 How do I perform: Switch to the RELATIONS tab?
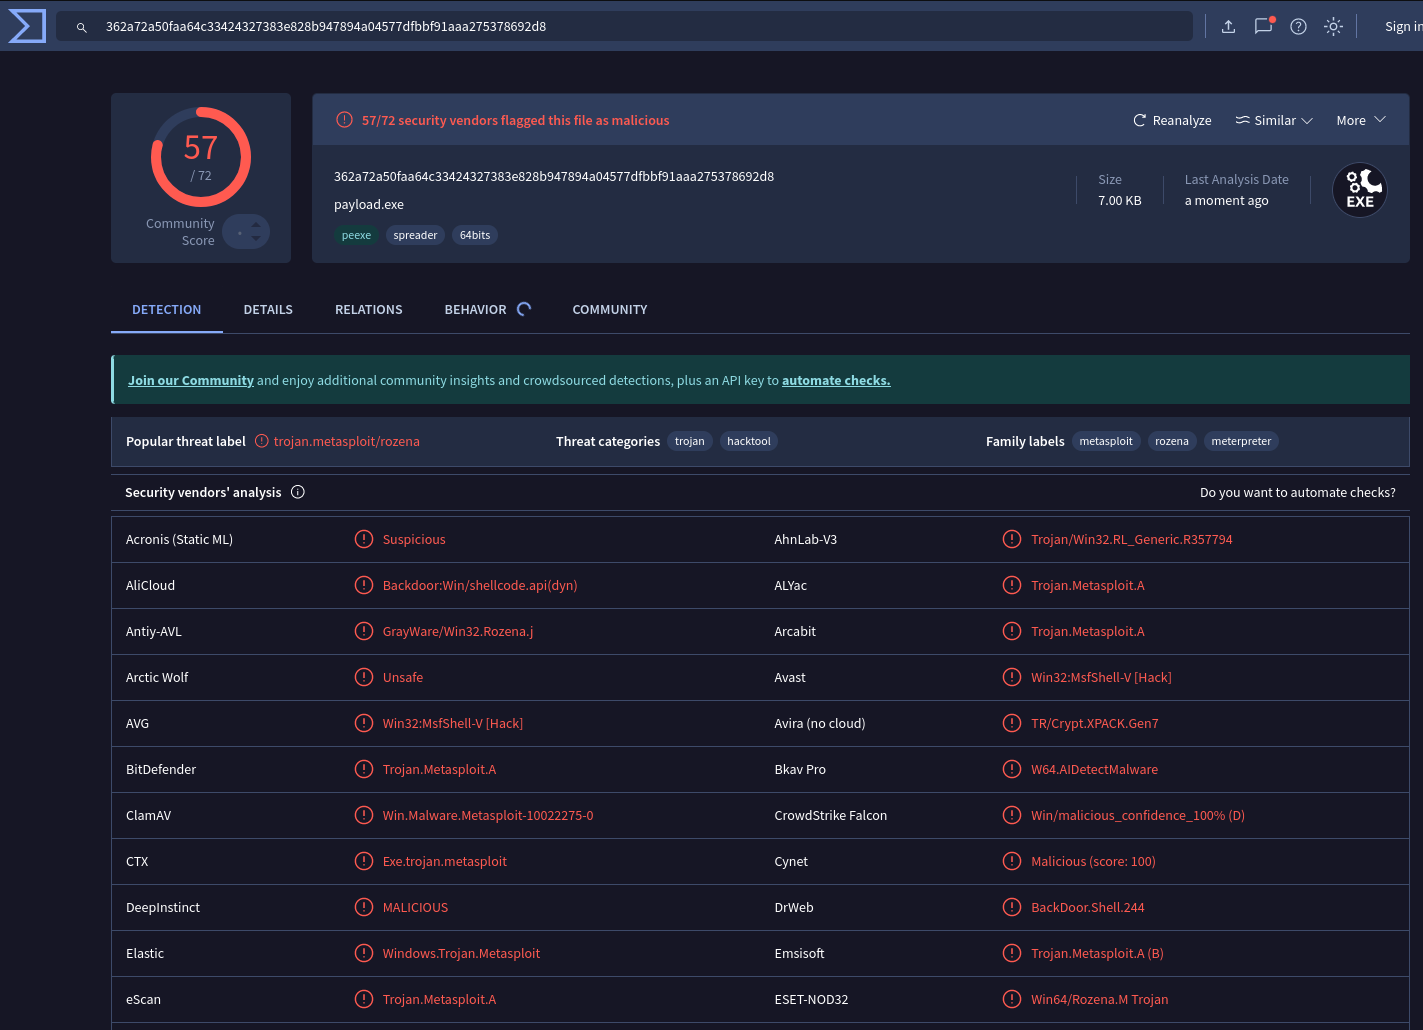[x=369, y=310]
